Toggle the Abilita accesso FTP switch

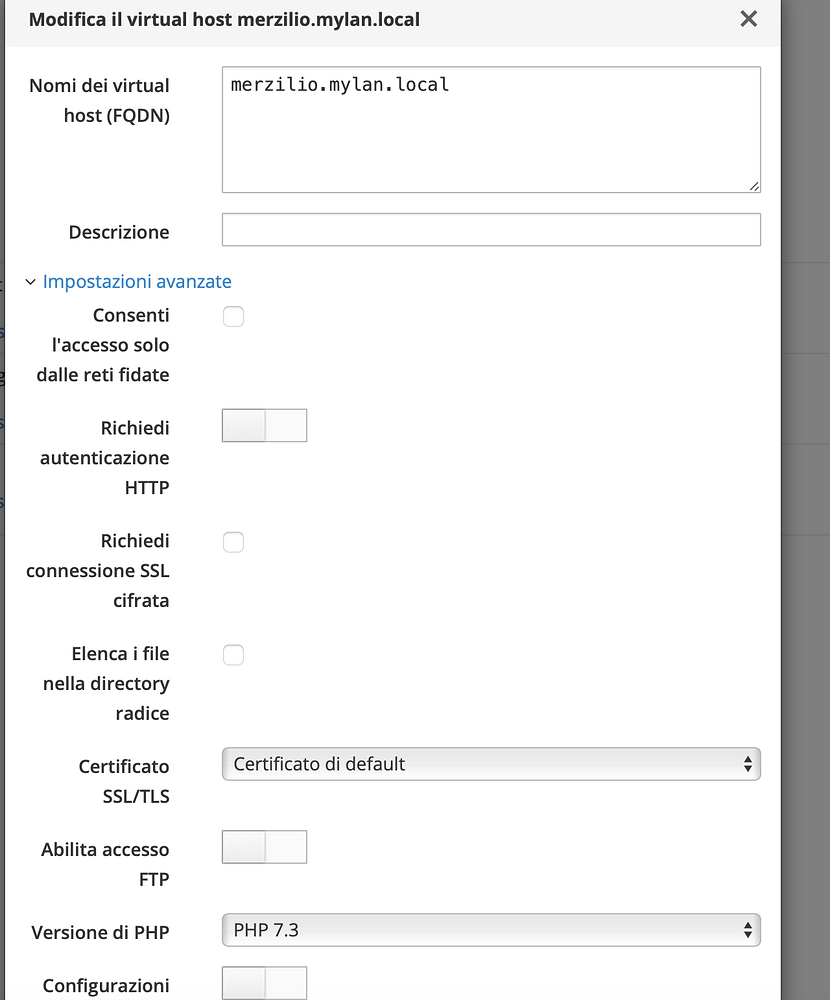pos(264,847)
